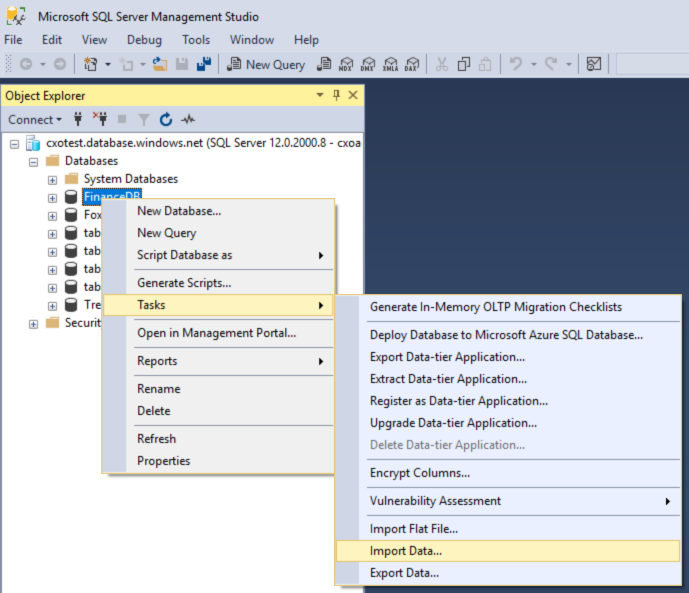Click the DMX query icon

368,65
